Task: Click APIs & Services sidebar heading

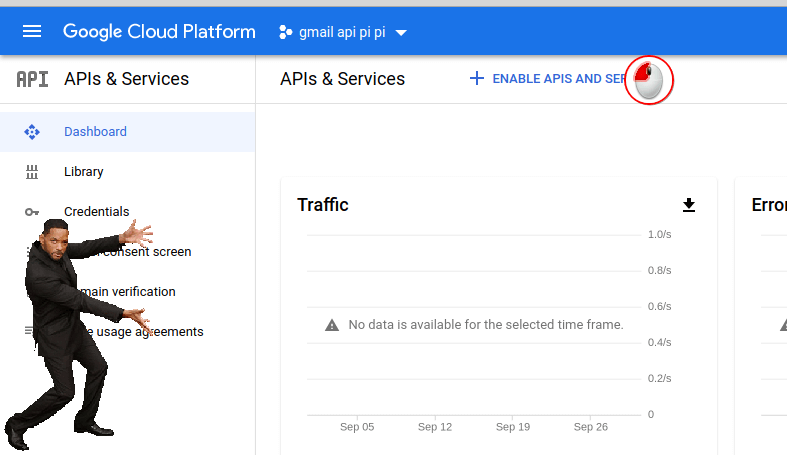Action: coord(126,79)
